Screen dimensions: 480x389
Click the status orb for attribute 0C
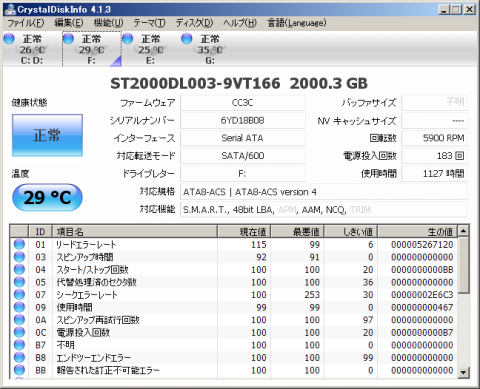[19, 332]
